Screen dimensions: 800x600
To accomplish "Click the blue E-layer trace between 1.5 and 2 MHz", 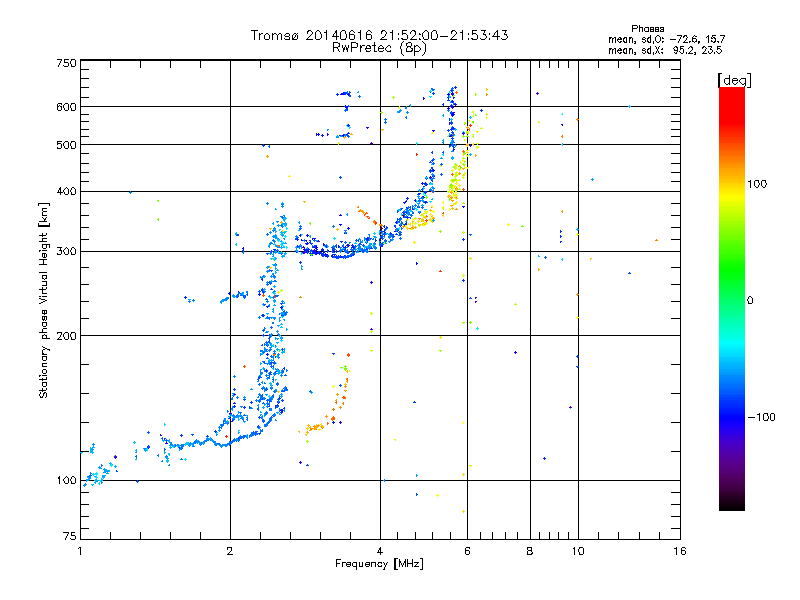I will click(x=199, y=442).
